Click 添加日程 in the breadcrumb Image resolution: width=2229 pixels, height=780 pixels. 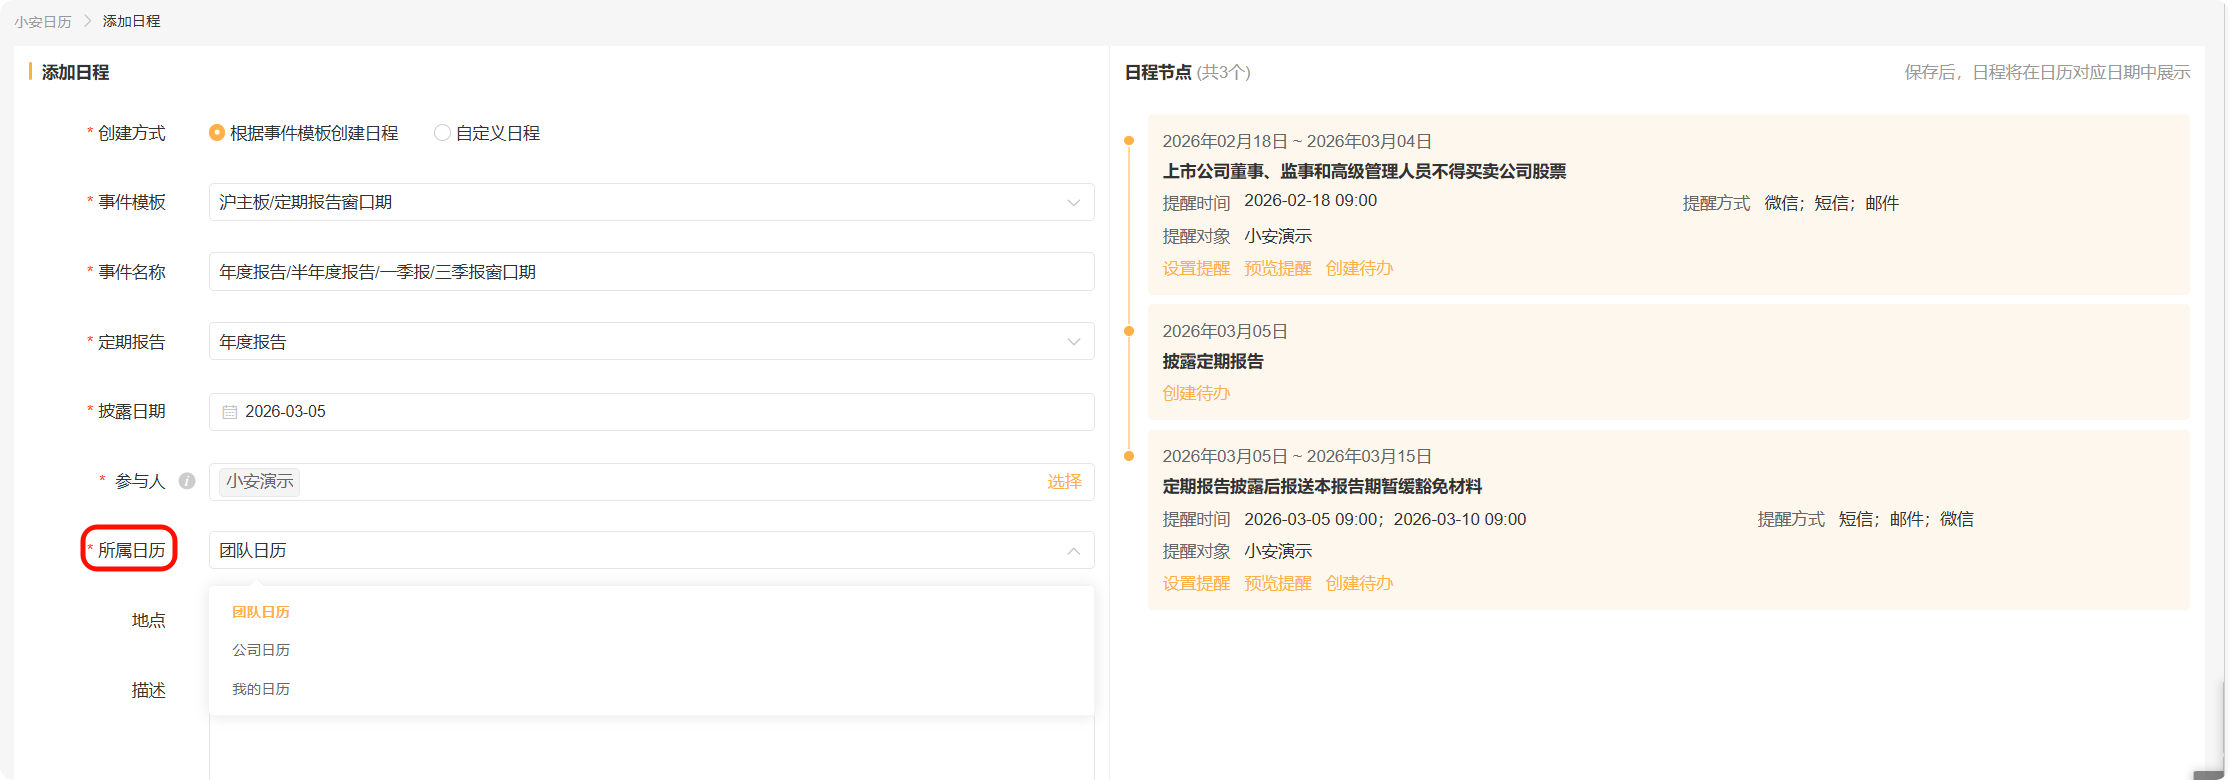[131, 21]
